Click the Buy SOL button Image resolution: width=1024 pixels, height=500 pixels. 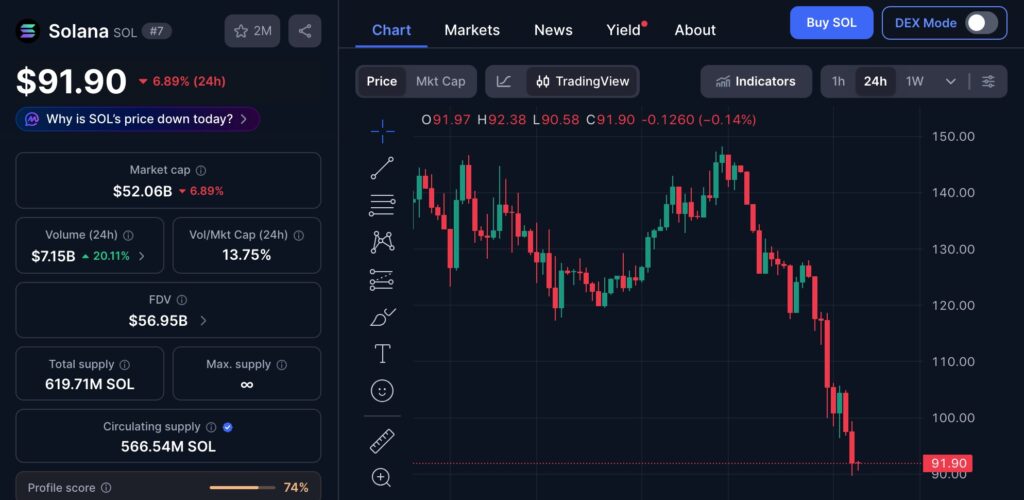tap(831, 23)
